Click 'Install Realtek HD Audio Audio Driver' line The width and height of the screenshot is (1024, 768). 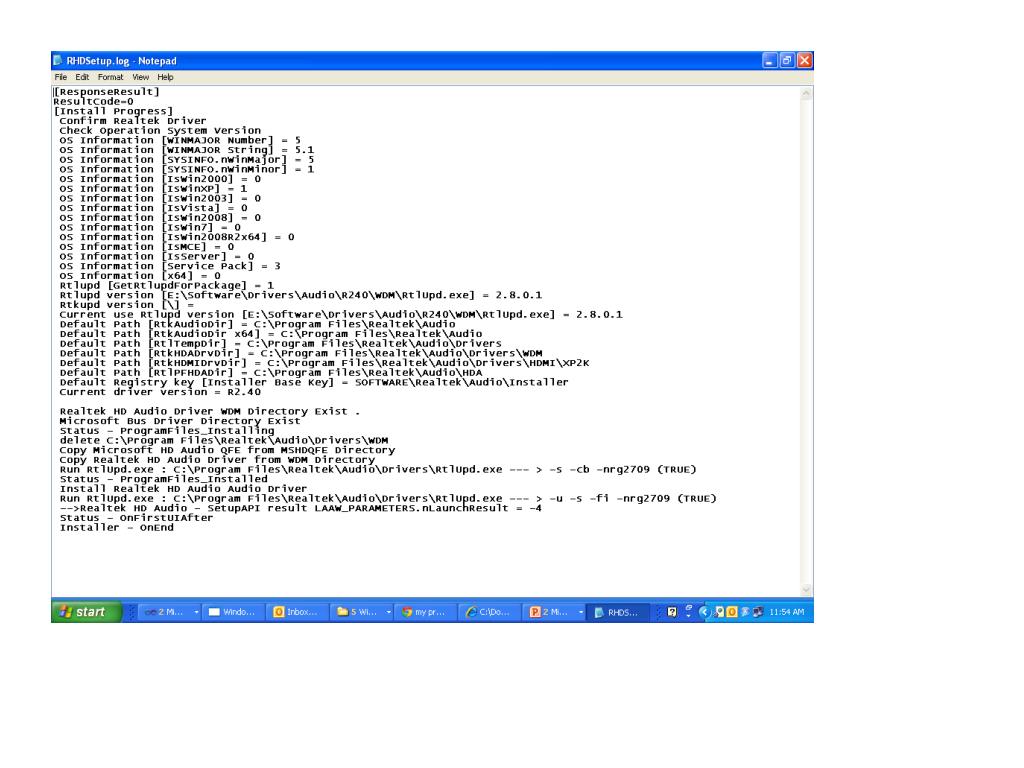[183, 489]
